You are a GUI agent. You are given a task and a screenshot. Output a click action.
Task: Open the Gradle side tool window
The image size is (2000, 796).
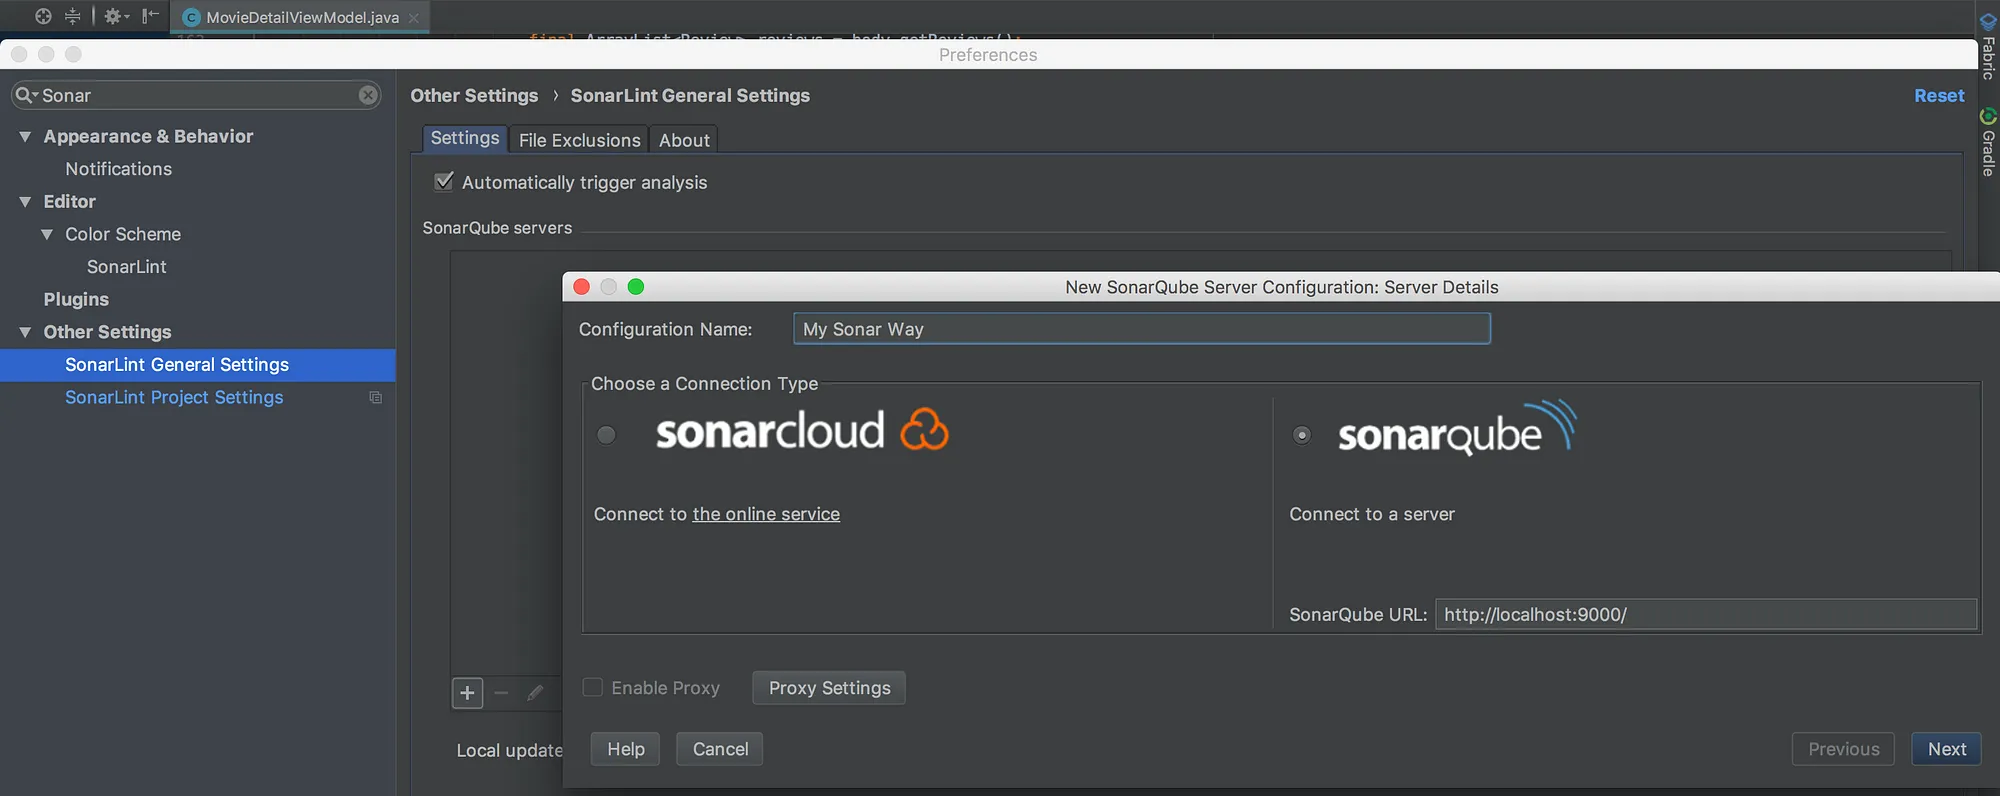point(1988,142)
